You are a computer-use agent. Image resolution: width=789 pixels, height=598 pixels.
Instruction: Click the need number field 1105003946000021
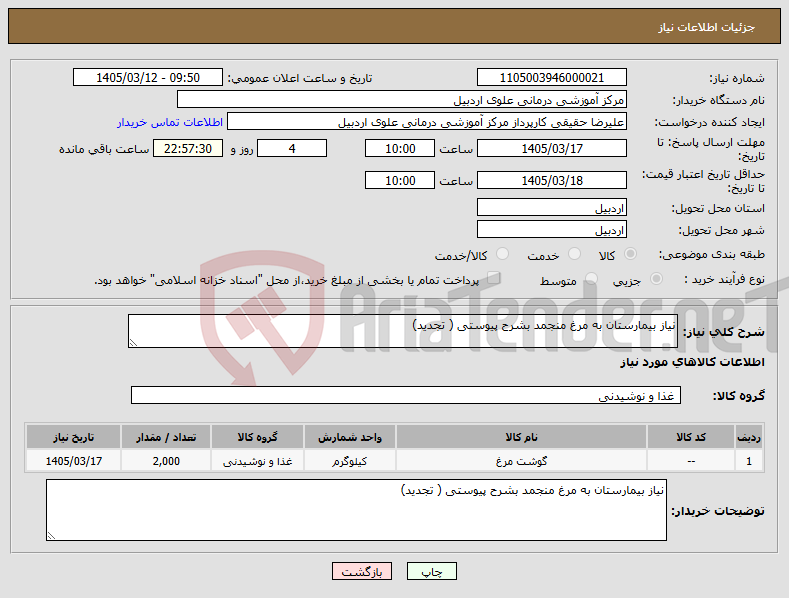tap(551, 78)
